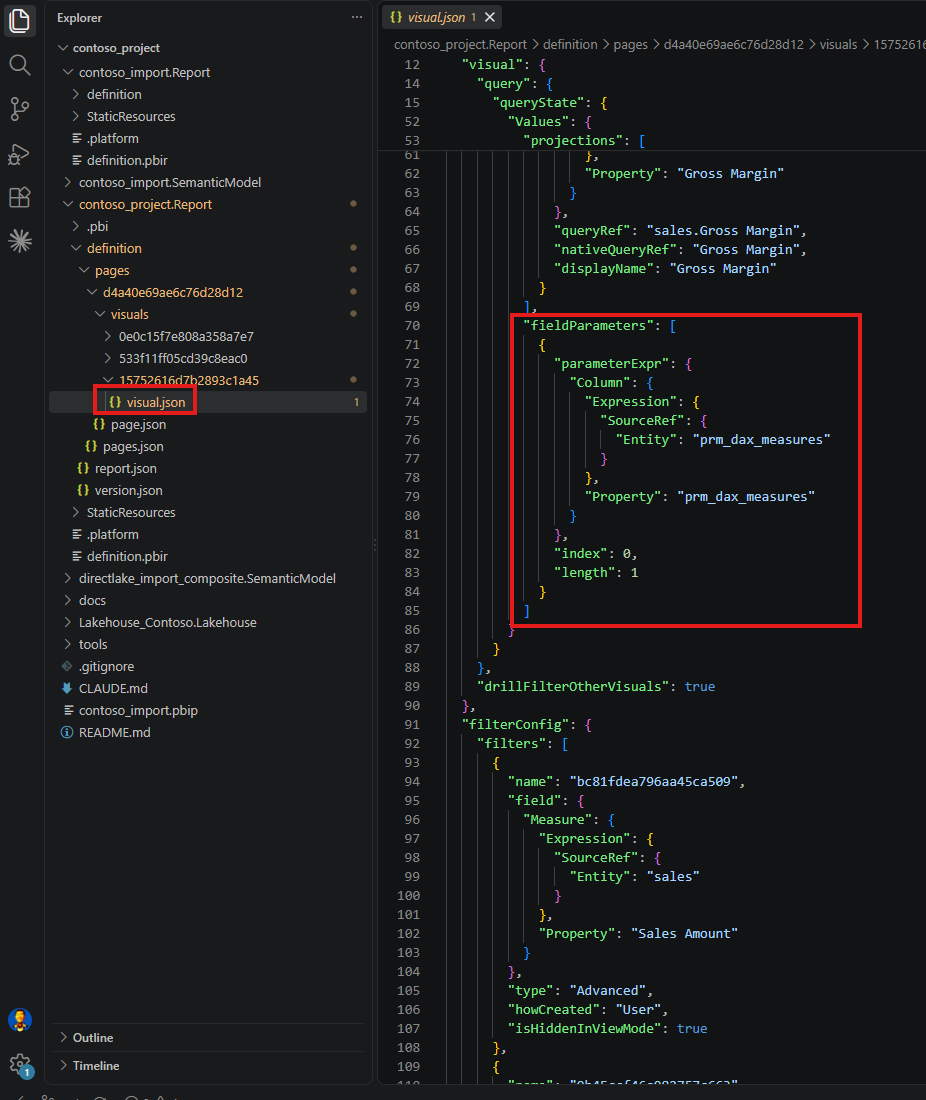This screenshot has height=1100, width=926.
Task: Open the Search view in activity bar
Action: pyautogui.click(x=20, y=65)
